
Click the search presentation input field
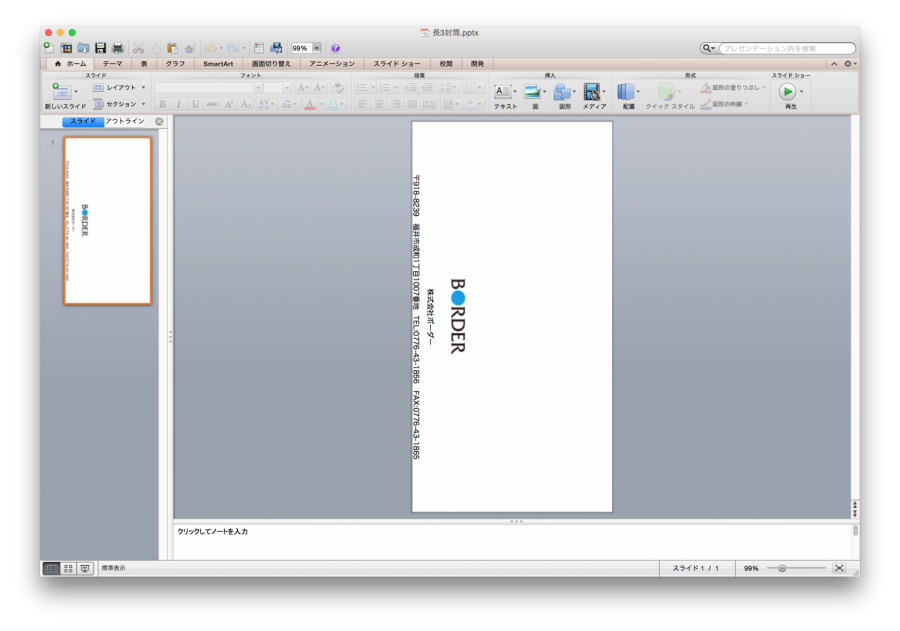[x=787, y=48]
